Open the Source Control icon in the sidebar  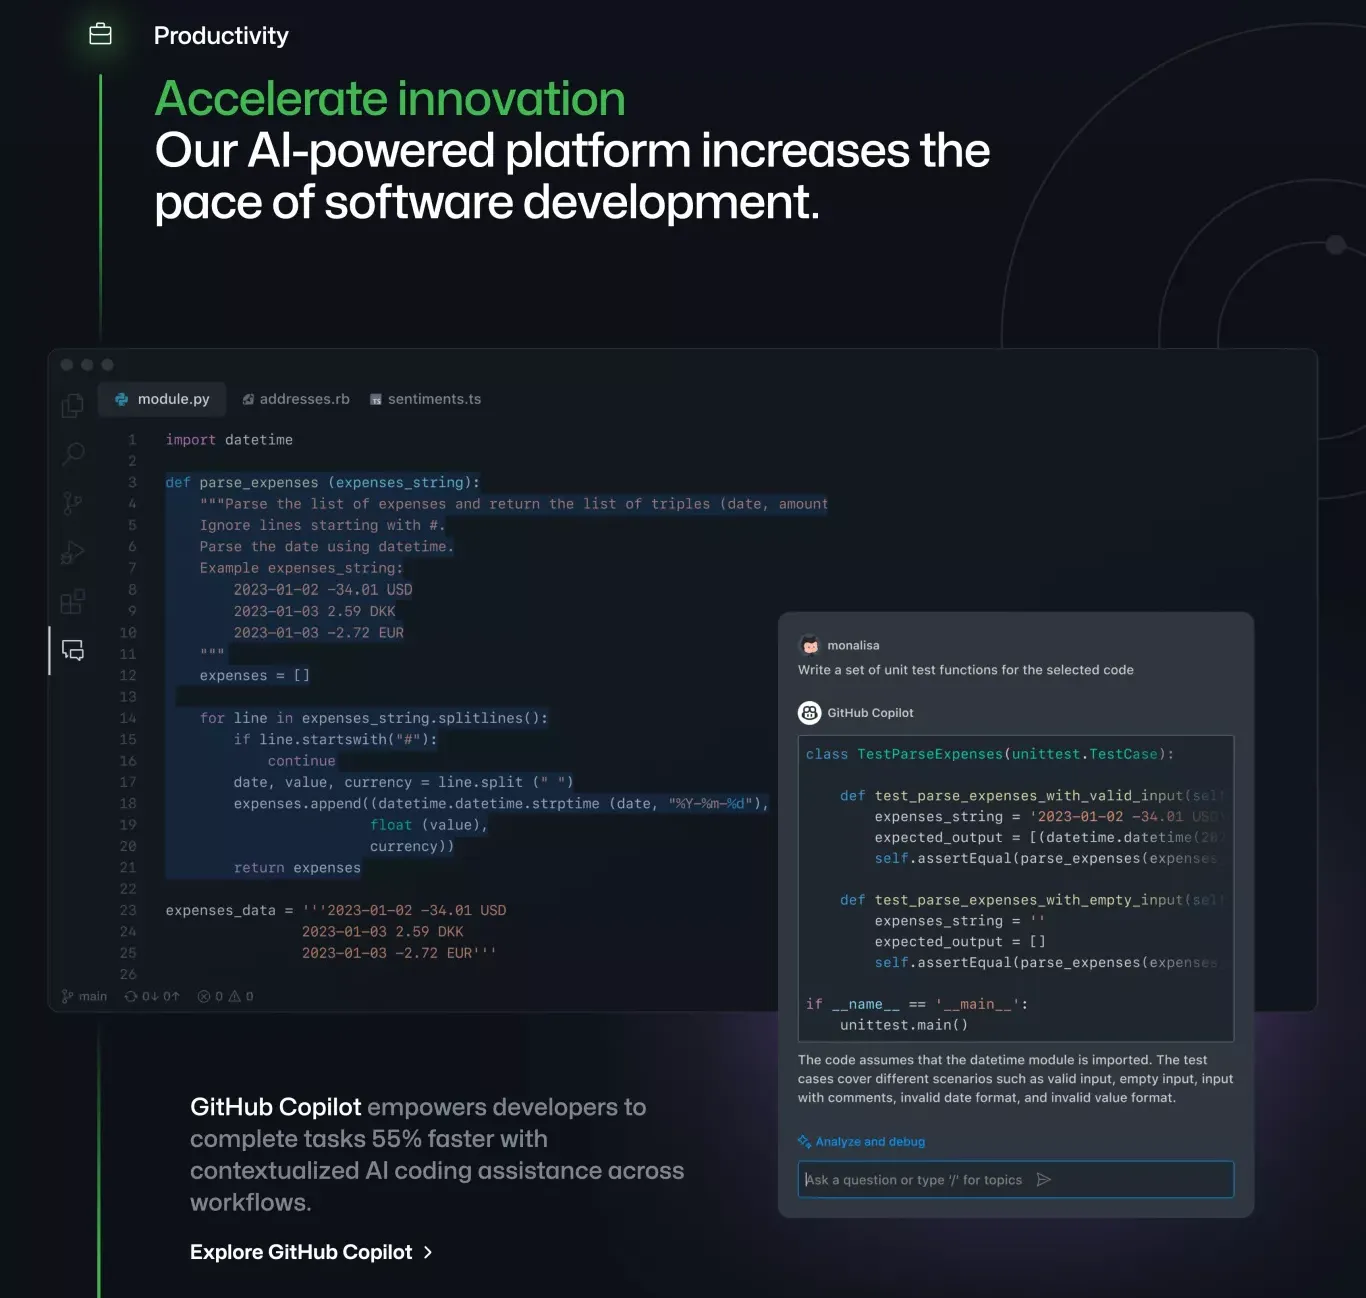coord(72,503)
